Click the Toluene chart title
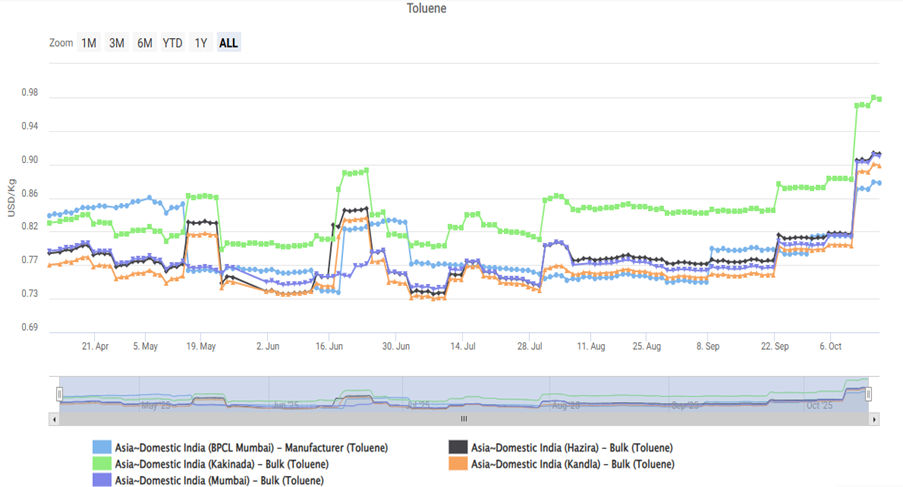This screenshot has width=903, height=487. click(x=427, y=8)
